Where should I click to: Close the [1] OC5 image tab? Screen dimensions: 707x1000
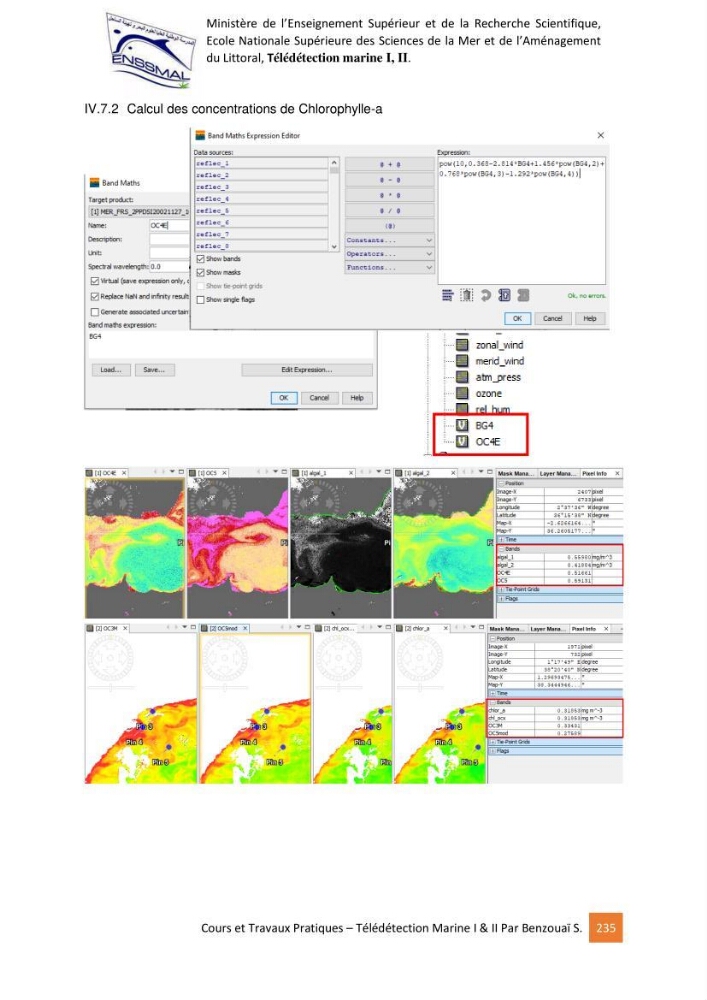[x=224, y=473]
